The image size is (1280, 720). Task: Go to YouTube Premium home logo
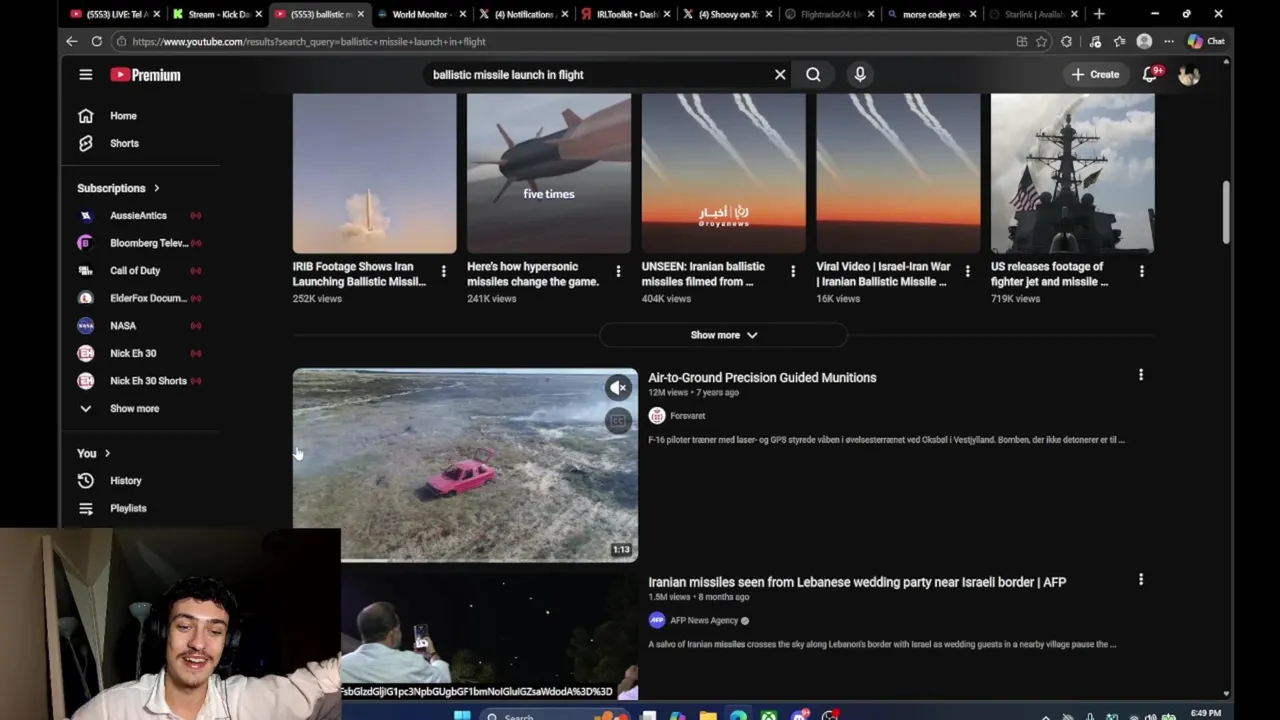[146, 75]
